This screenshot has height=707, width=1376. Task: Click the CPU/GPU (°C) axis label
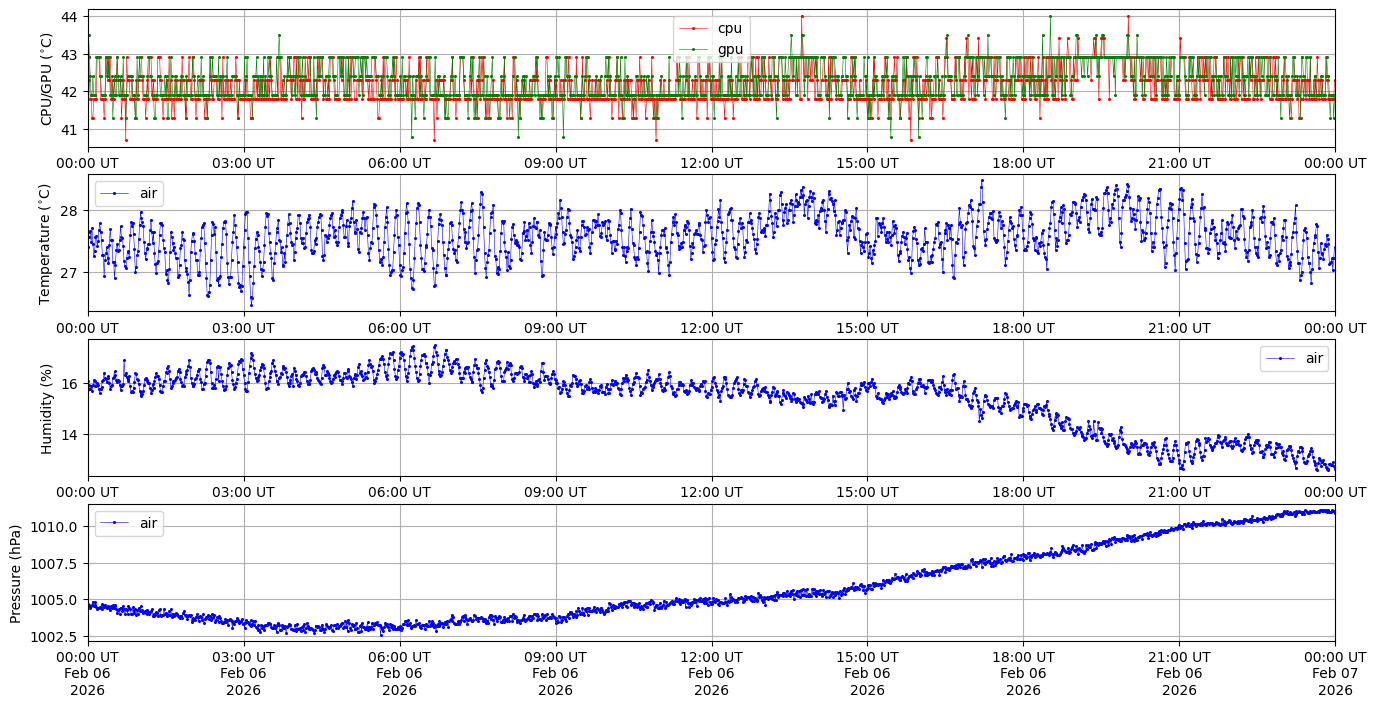46,80
